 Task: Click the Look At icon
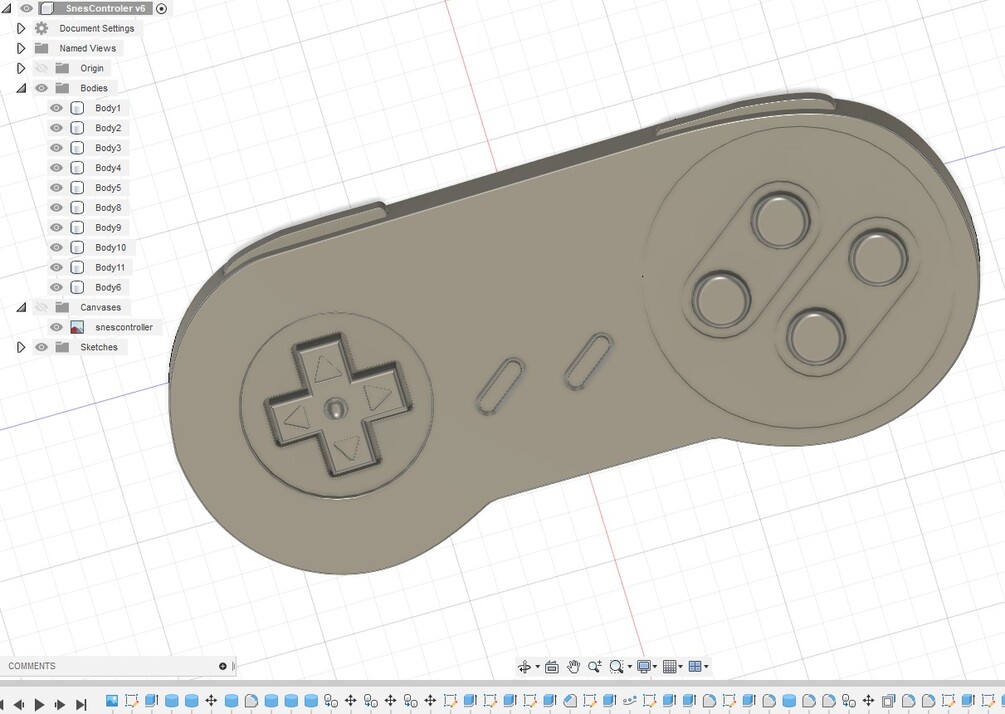551,667
